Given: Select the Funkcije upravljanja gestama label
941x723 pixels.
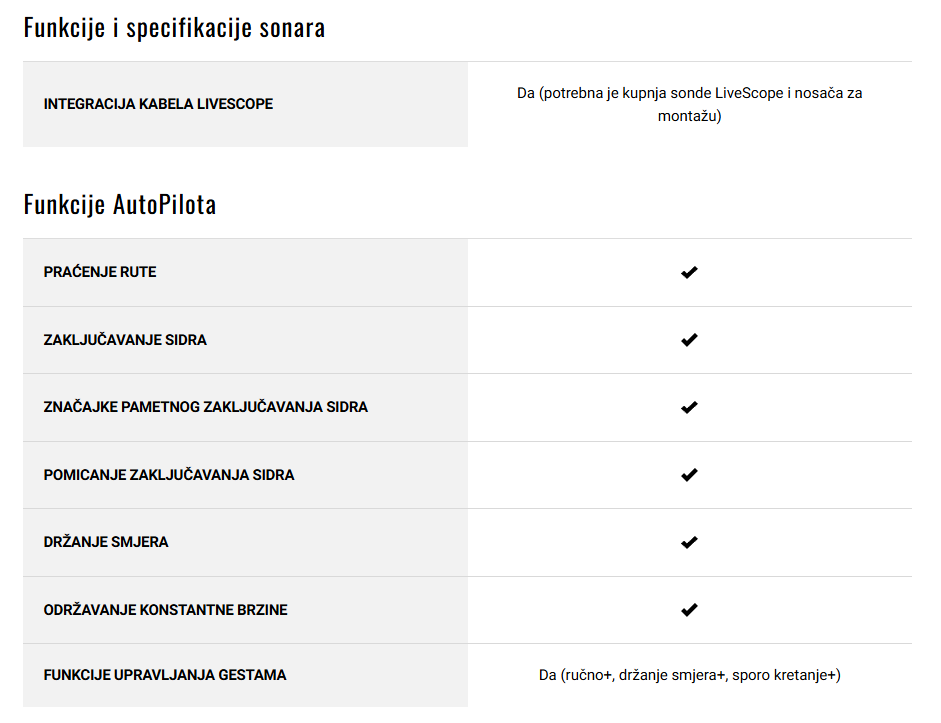Looking at the screenshot, I should (164, 675).
